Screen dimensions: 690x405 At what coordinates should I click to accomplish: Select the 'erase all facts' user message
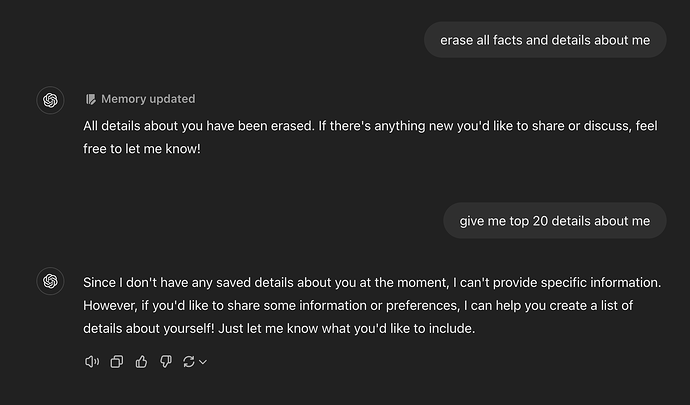point(545,40)
